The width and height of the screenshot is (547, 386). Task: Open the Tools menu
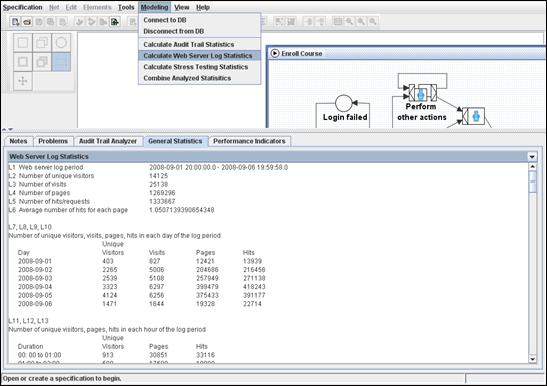pyautogui.click(x=126, y=7)
